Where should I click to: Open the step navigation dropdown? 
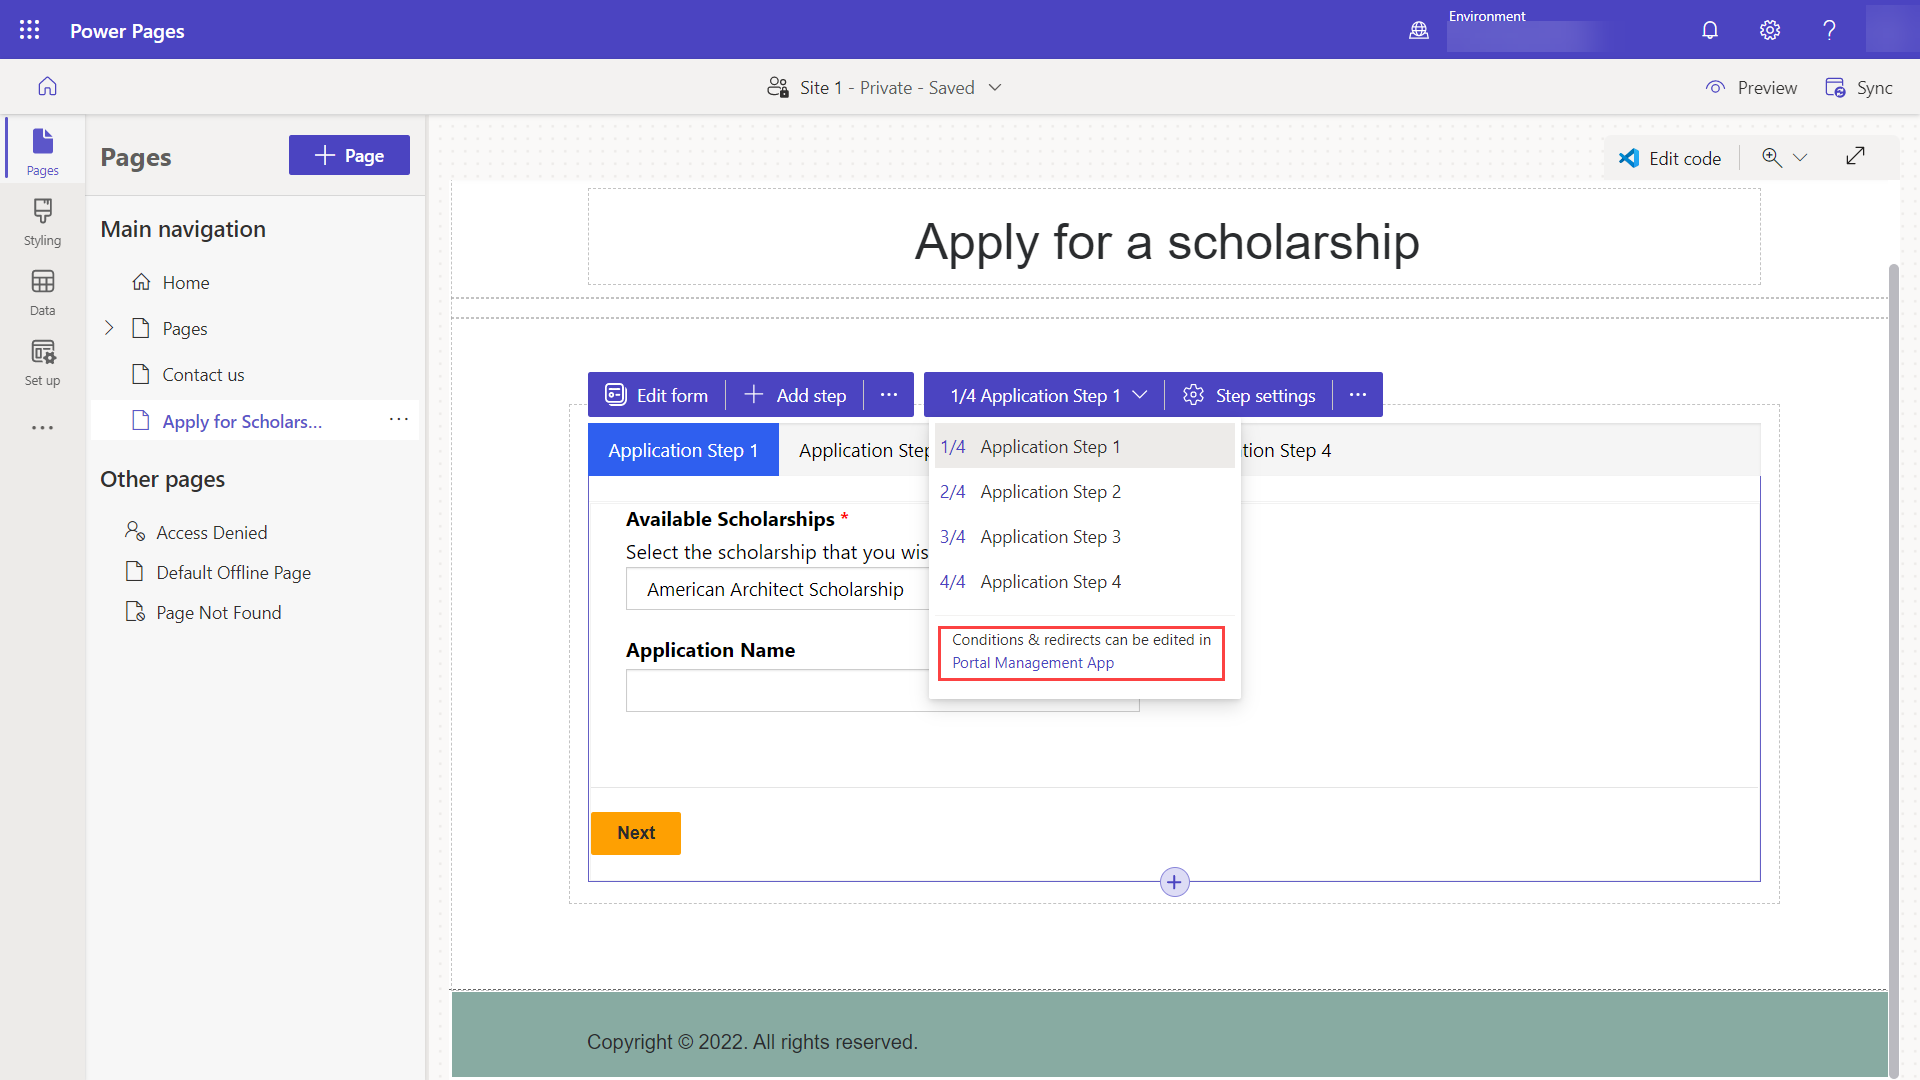tap(1046, 394)
